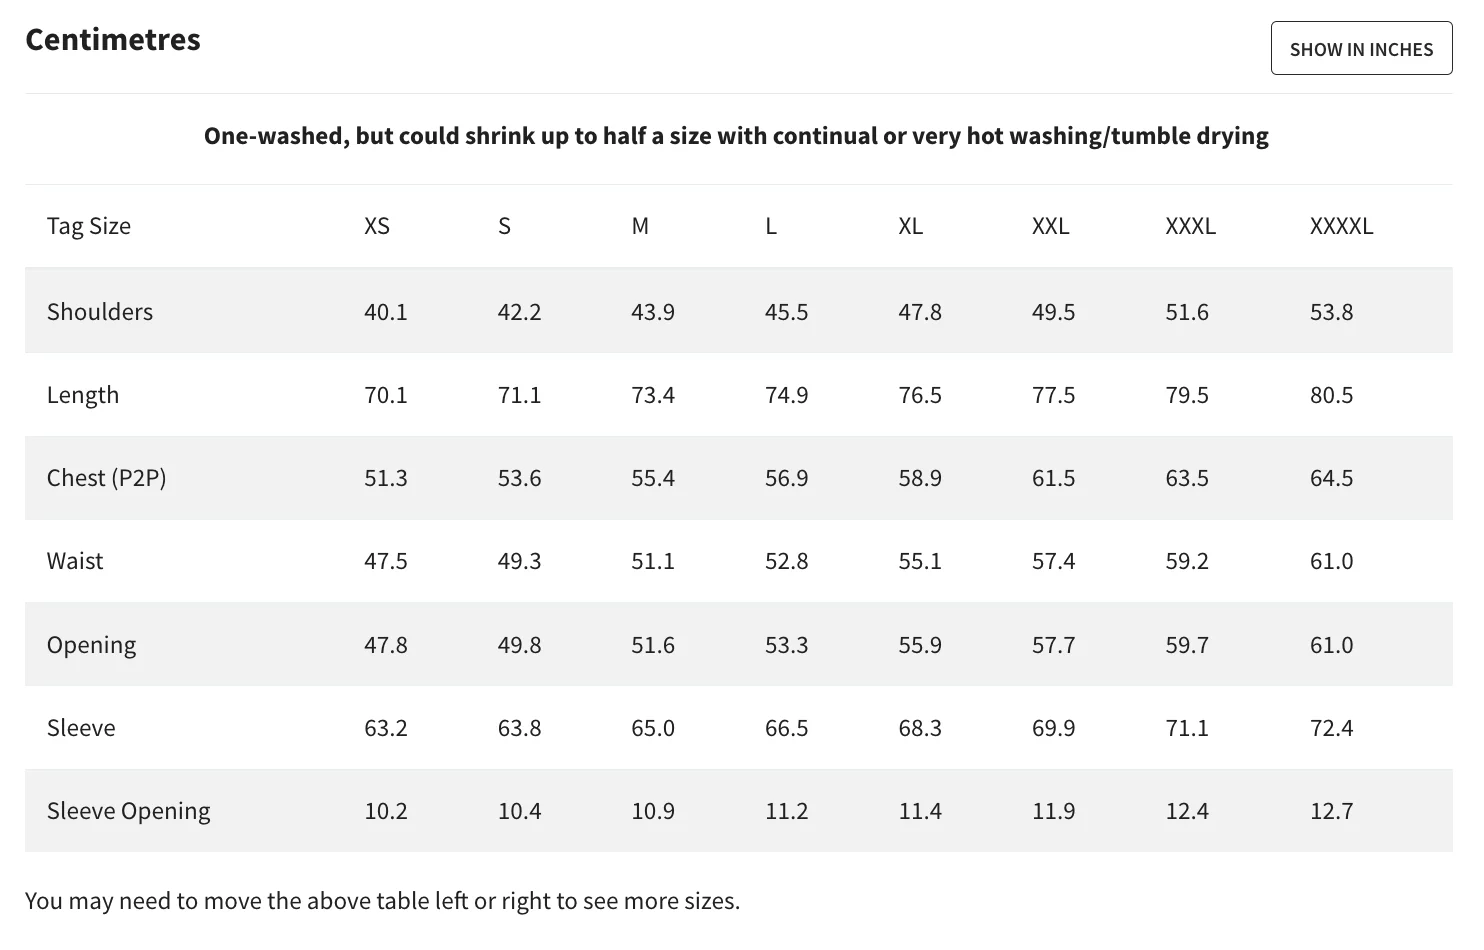
Task: Select the Length row label
Action: [x=83, y=395]
